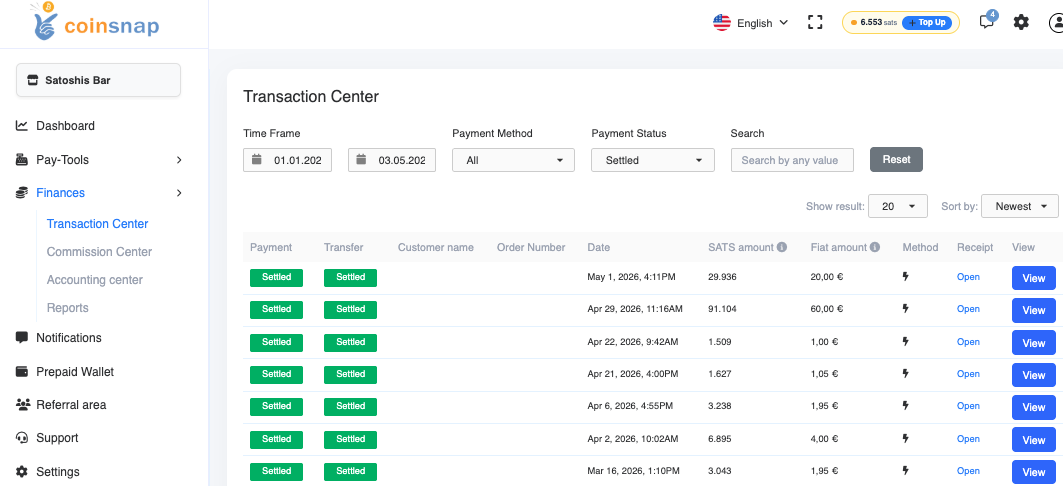Open the settings gear in header
The height and width of the screenshot is (486, 1063).
[1021, 22]
